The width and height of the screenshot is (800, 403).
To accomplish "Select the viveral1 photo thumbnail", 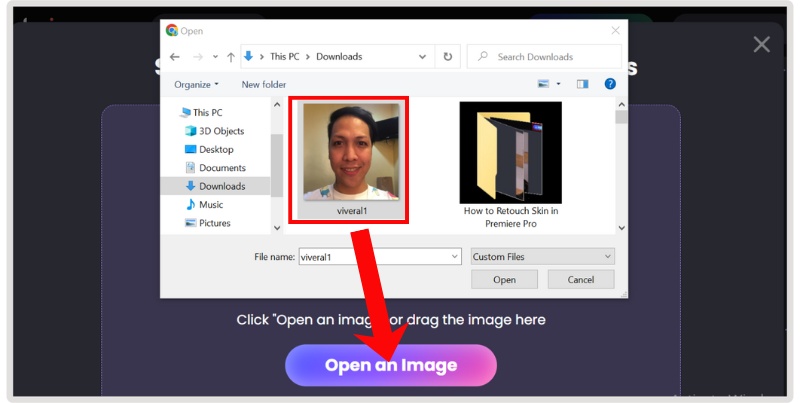I will point(351,153).
